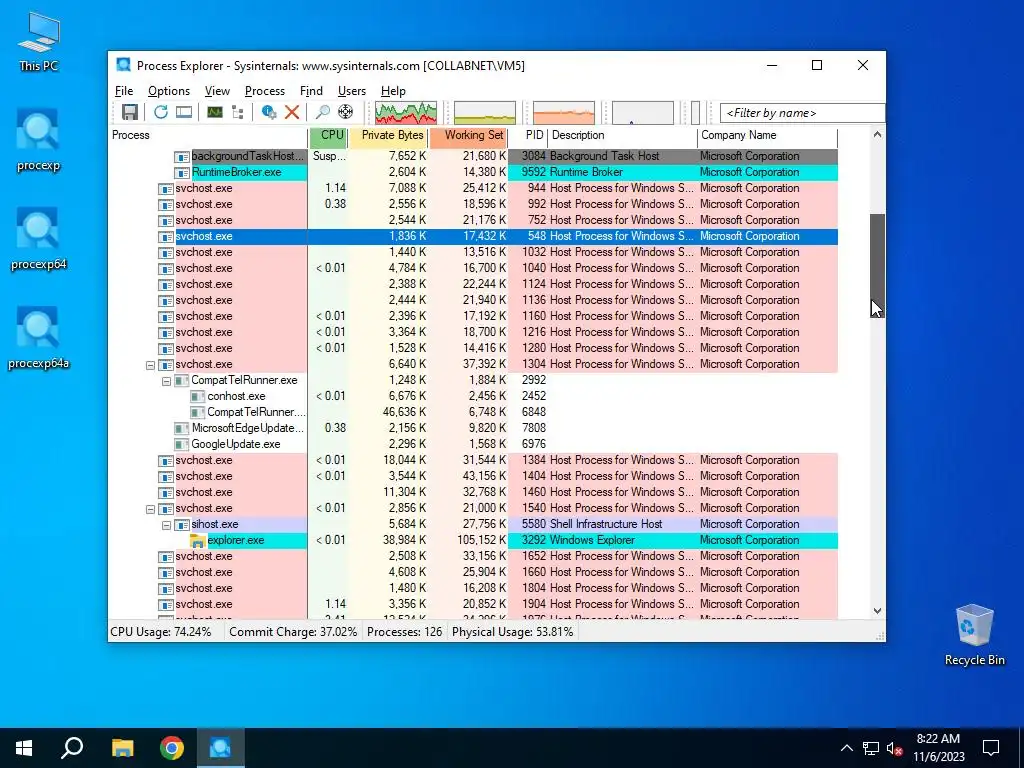Viewport: 1024px width, 768px height.
Task: Click the Process Explorer taskbar button
Action: 220,748
